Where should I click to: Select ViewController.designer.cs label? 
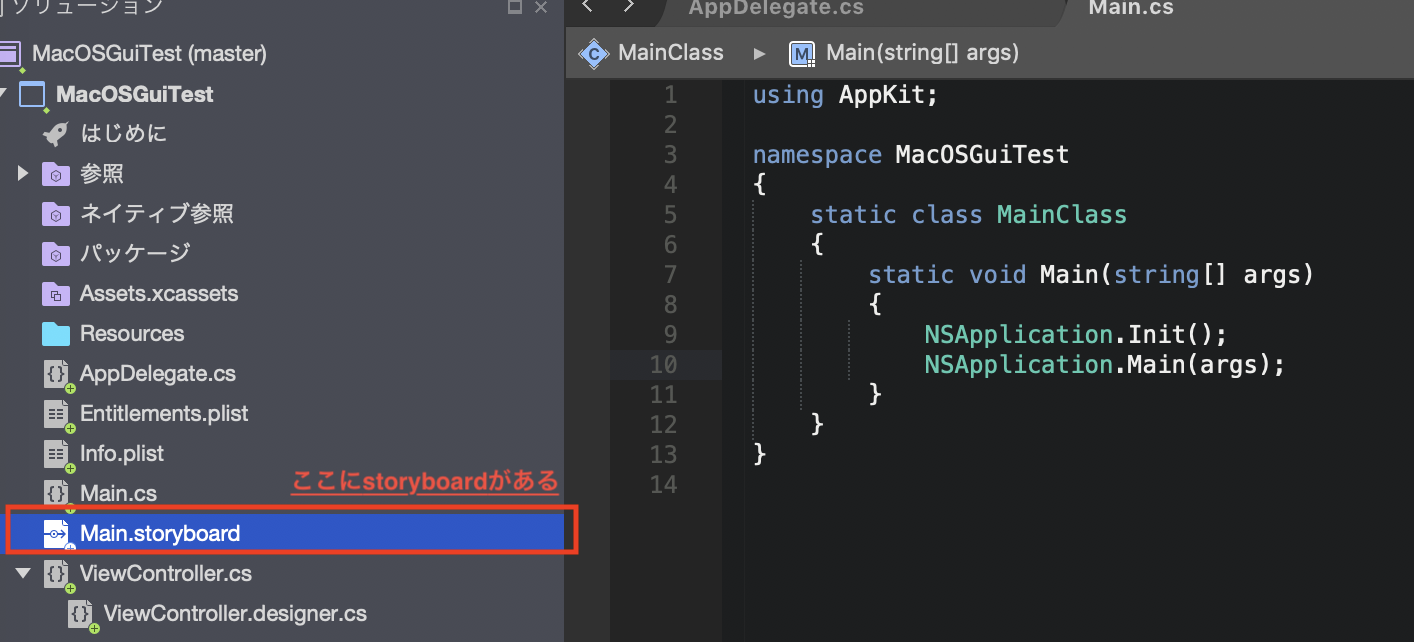click(235, 614)
